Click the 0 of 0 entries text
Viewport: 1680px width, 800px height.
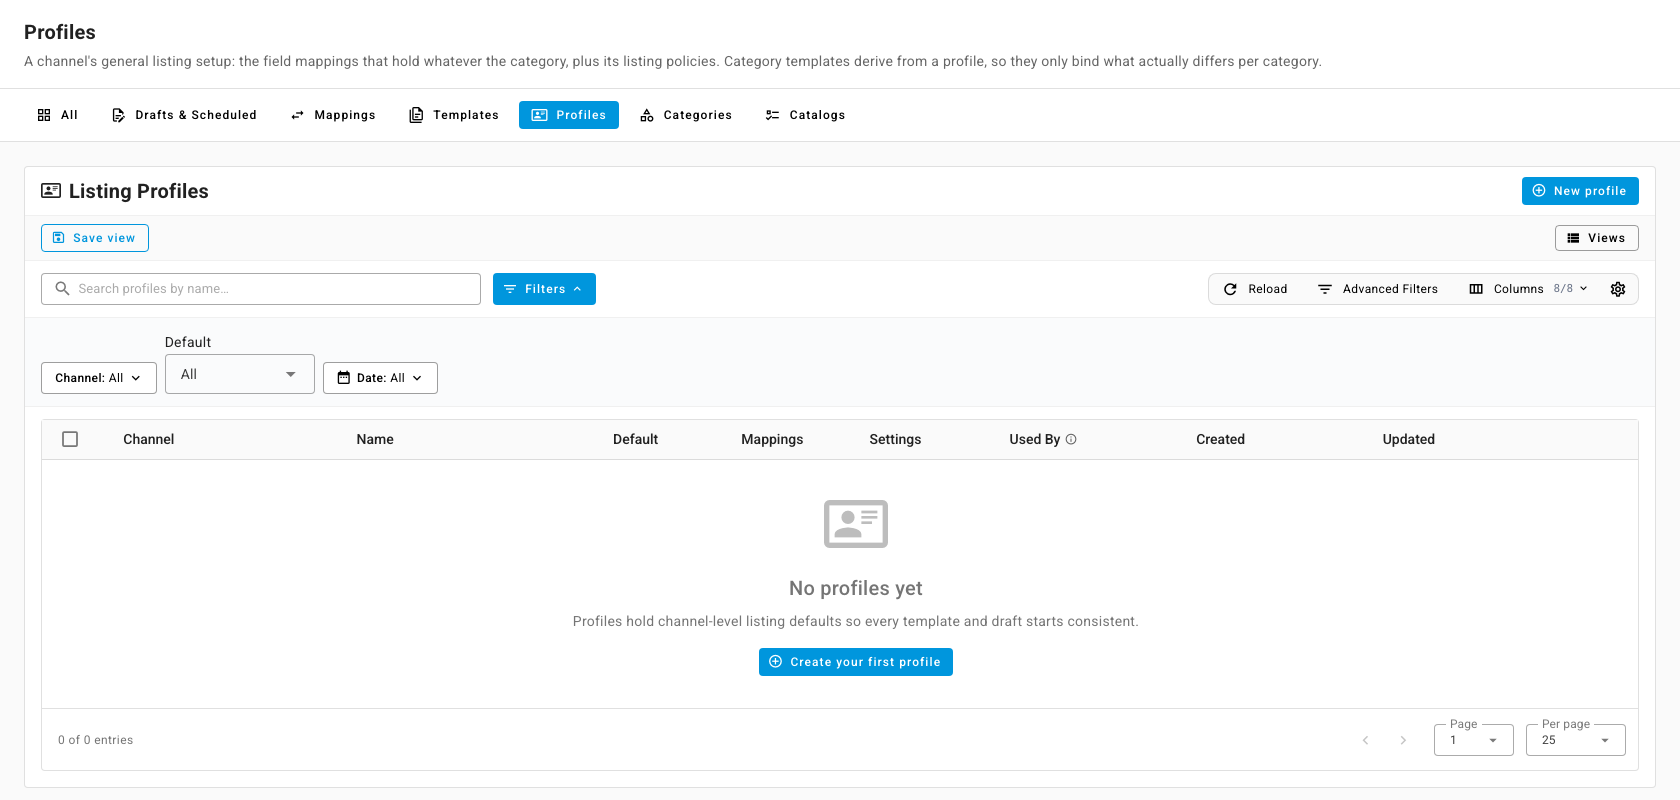(x=95, y=740)
